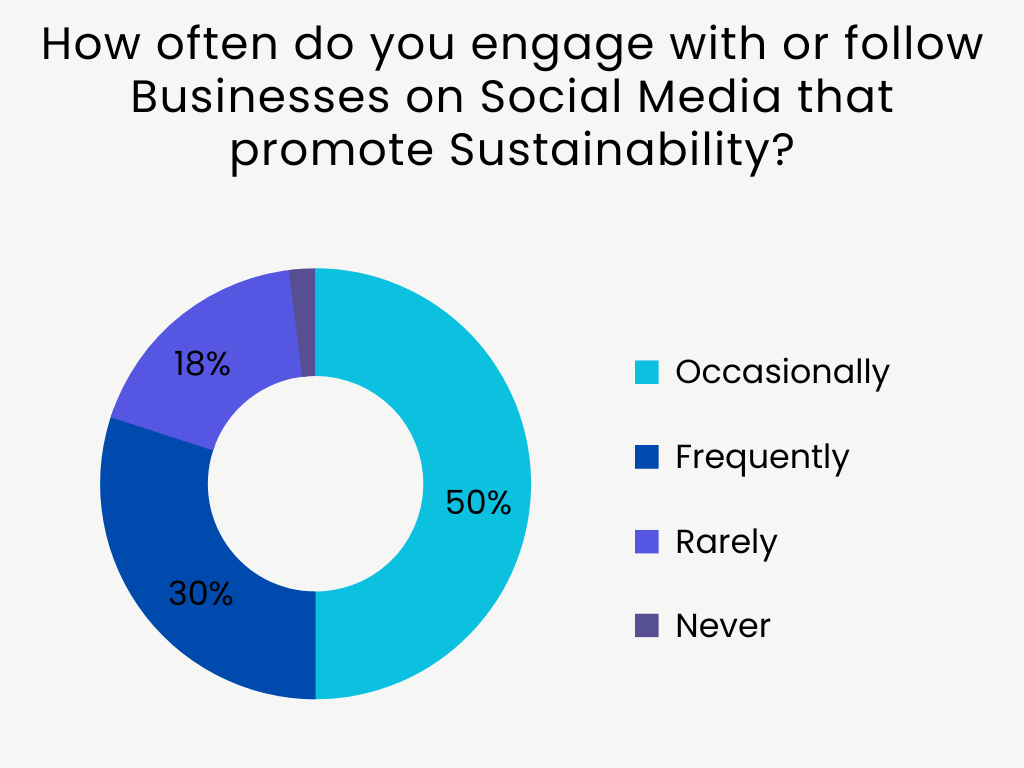
Task: Click the Rarely legend label text
Action: pos(726,542)
